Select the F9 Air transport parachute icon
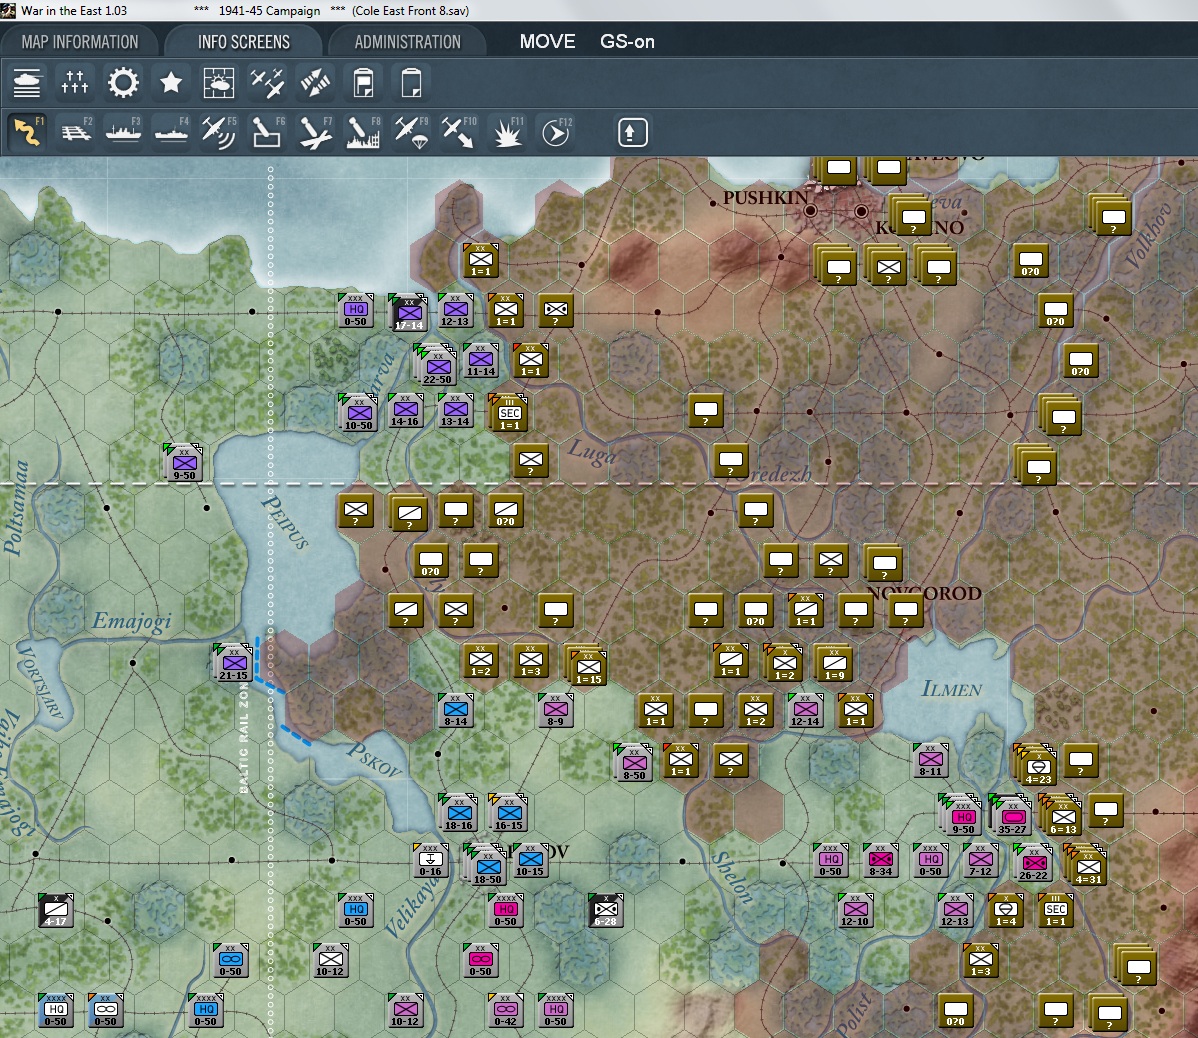Viewport: 1198px width, 1038px height. (412, 132)
